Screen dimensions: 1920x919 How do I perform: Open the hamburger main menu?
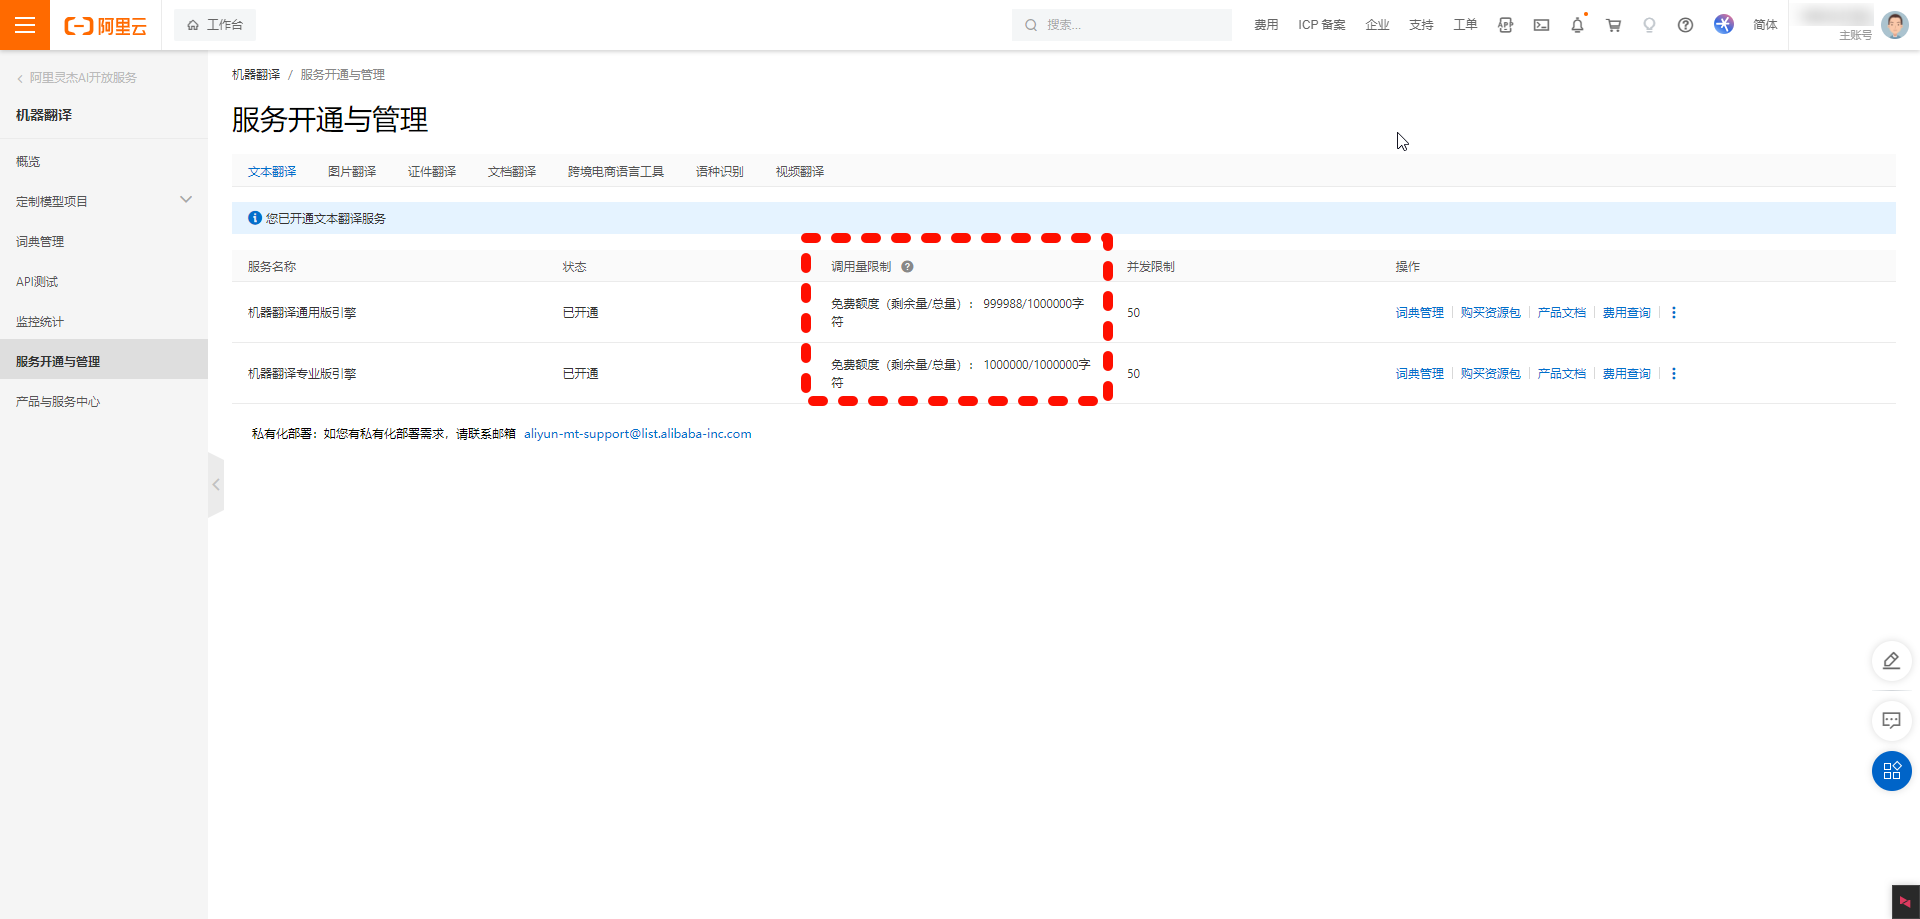[x=25, y=25]
